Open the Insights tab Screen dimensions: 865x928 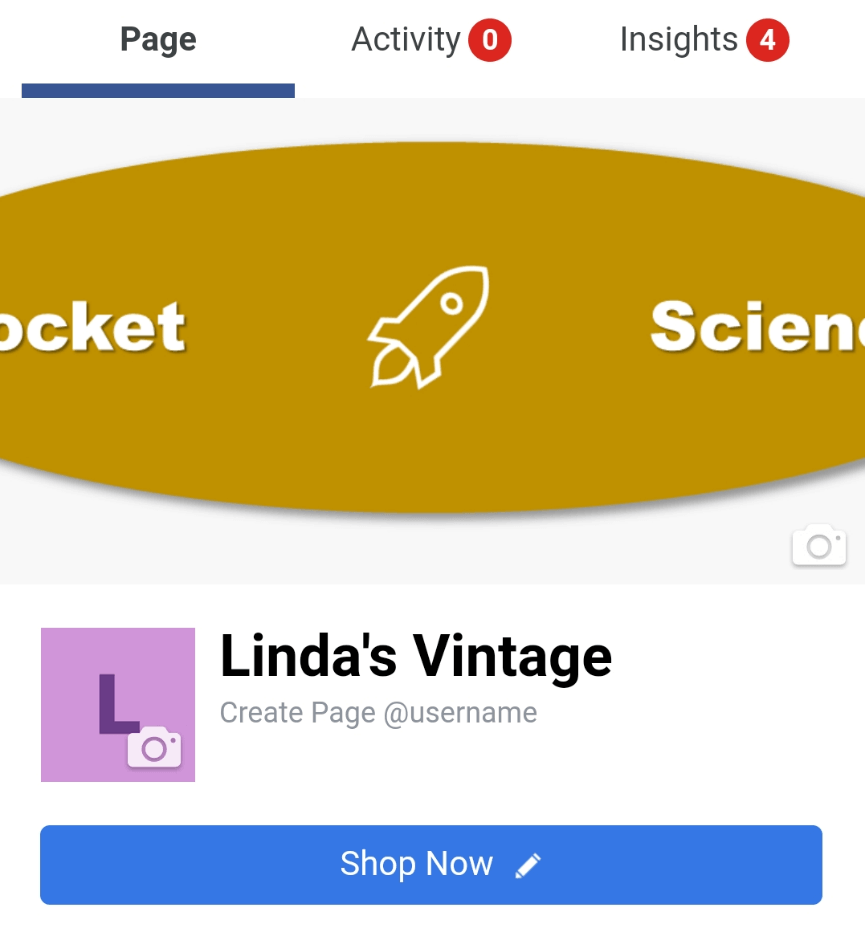pos(678,41)
